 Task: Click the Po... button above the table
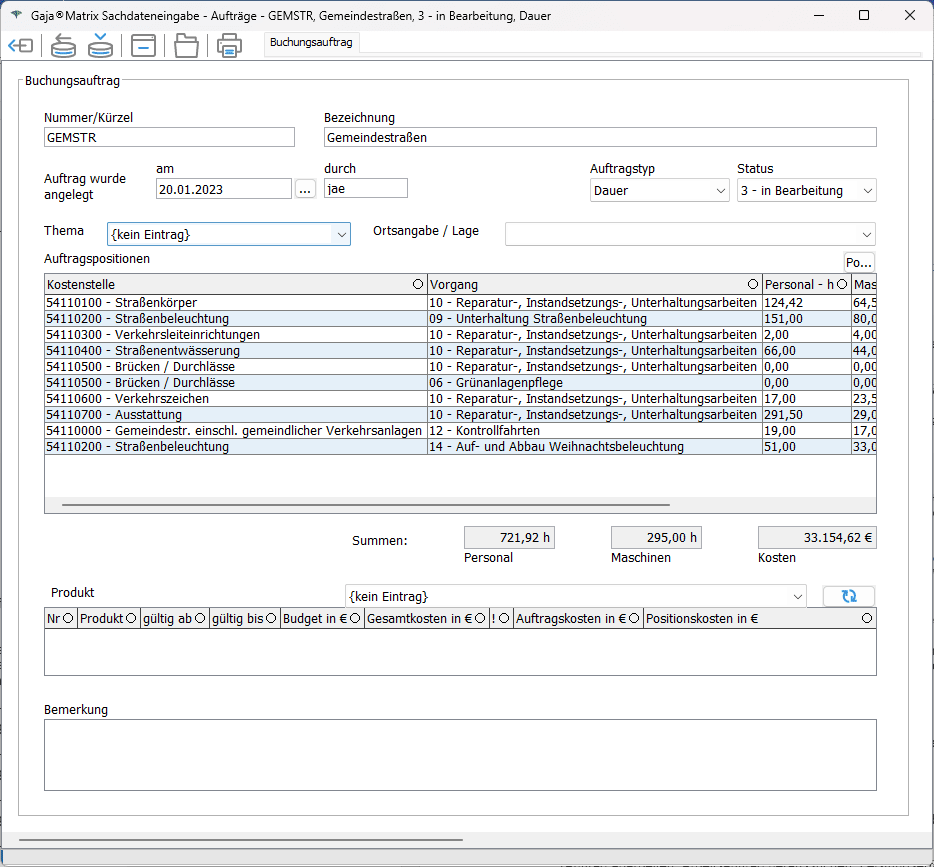click(858, 262)
